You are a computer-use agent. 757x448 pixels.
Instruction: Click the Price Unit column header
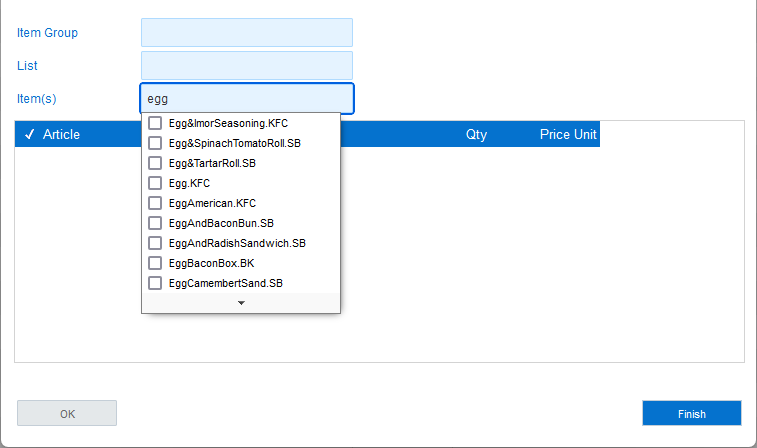[567, 134]
